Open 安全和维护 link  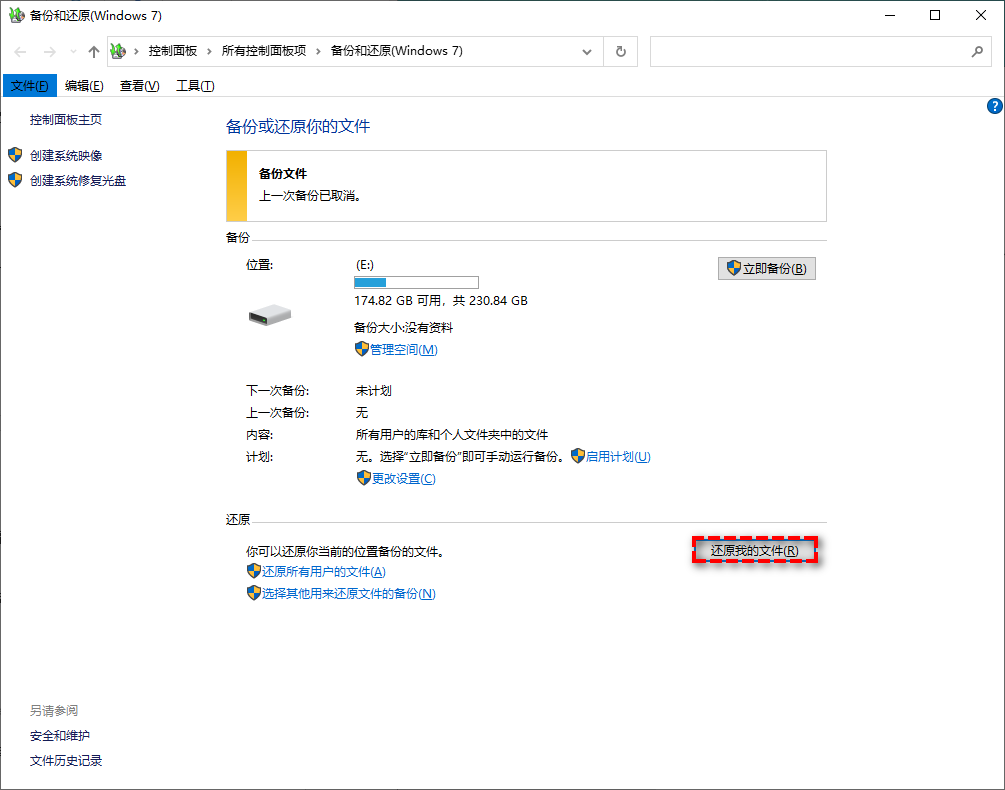pos(60,736)
